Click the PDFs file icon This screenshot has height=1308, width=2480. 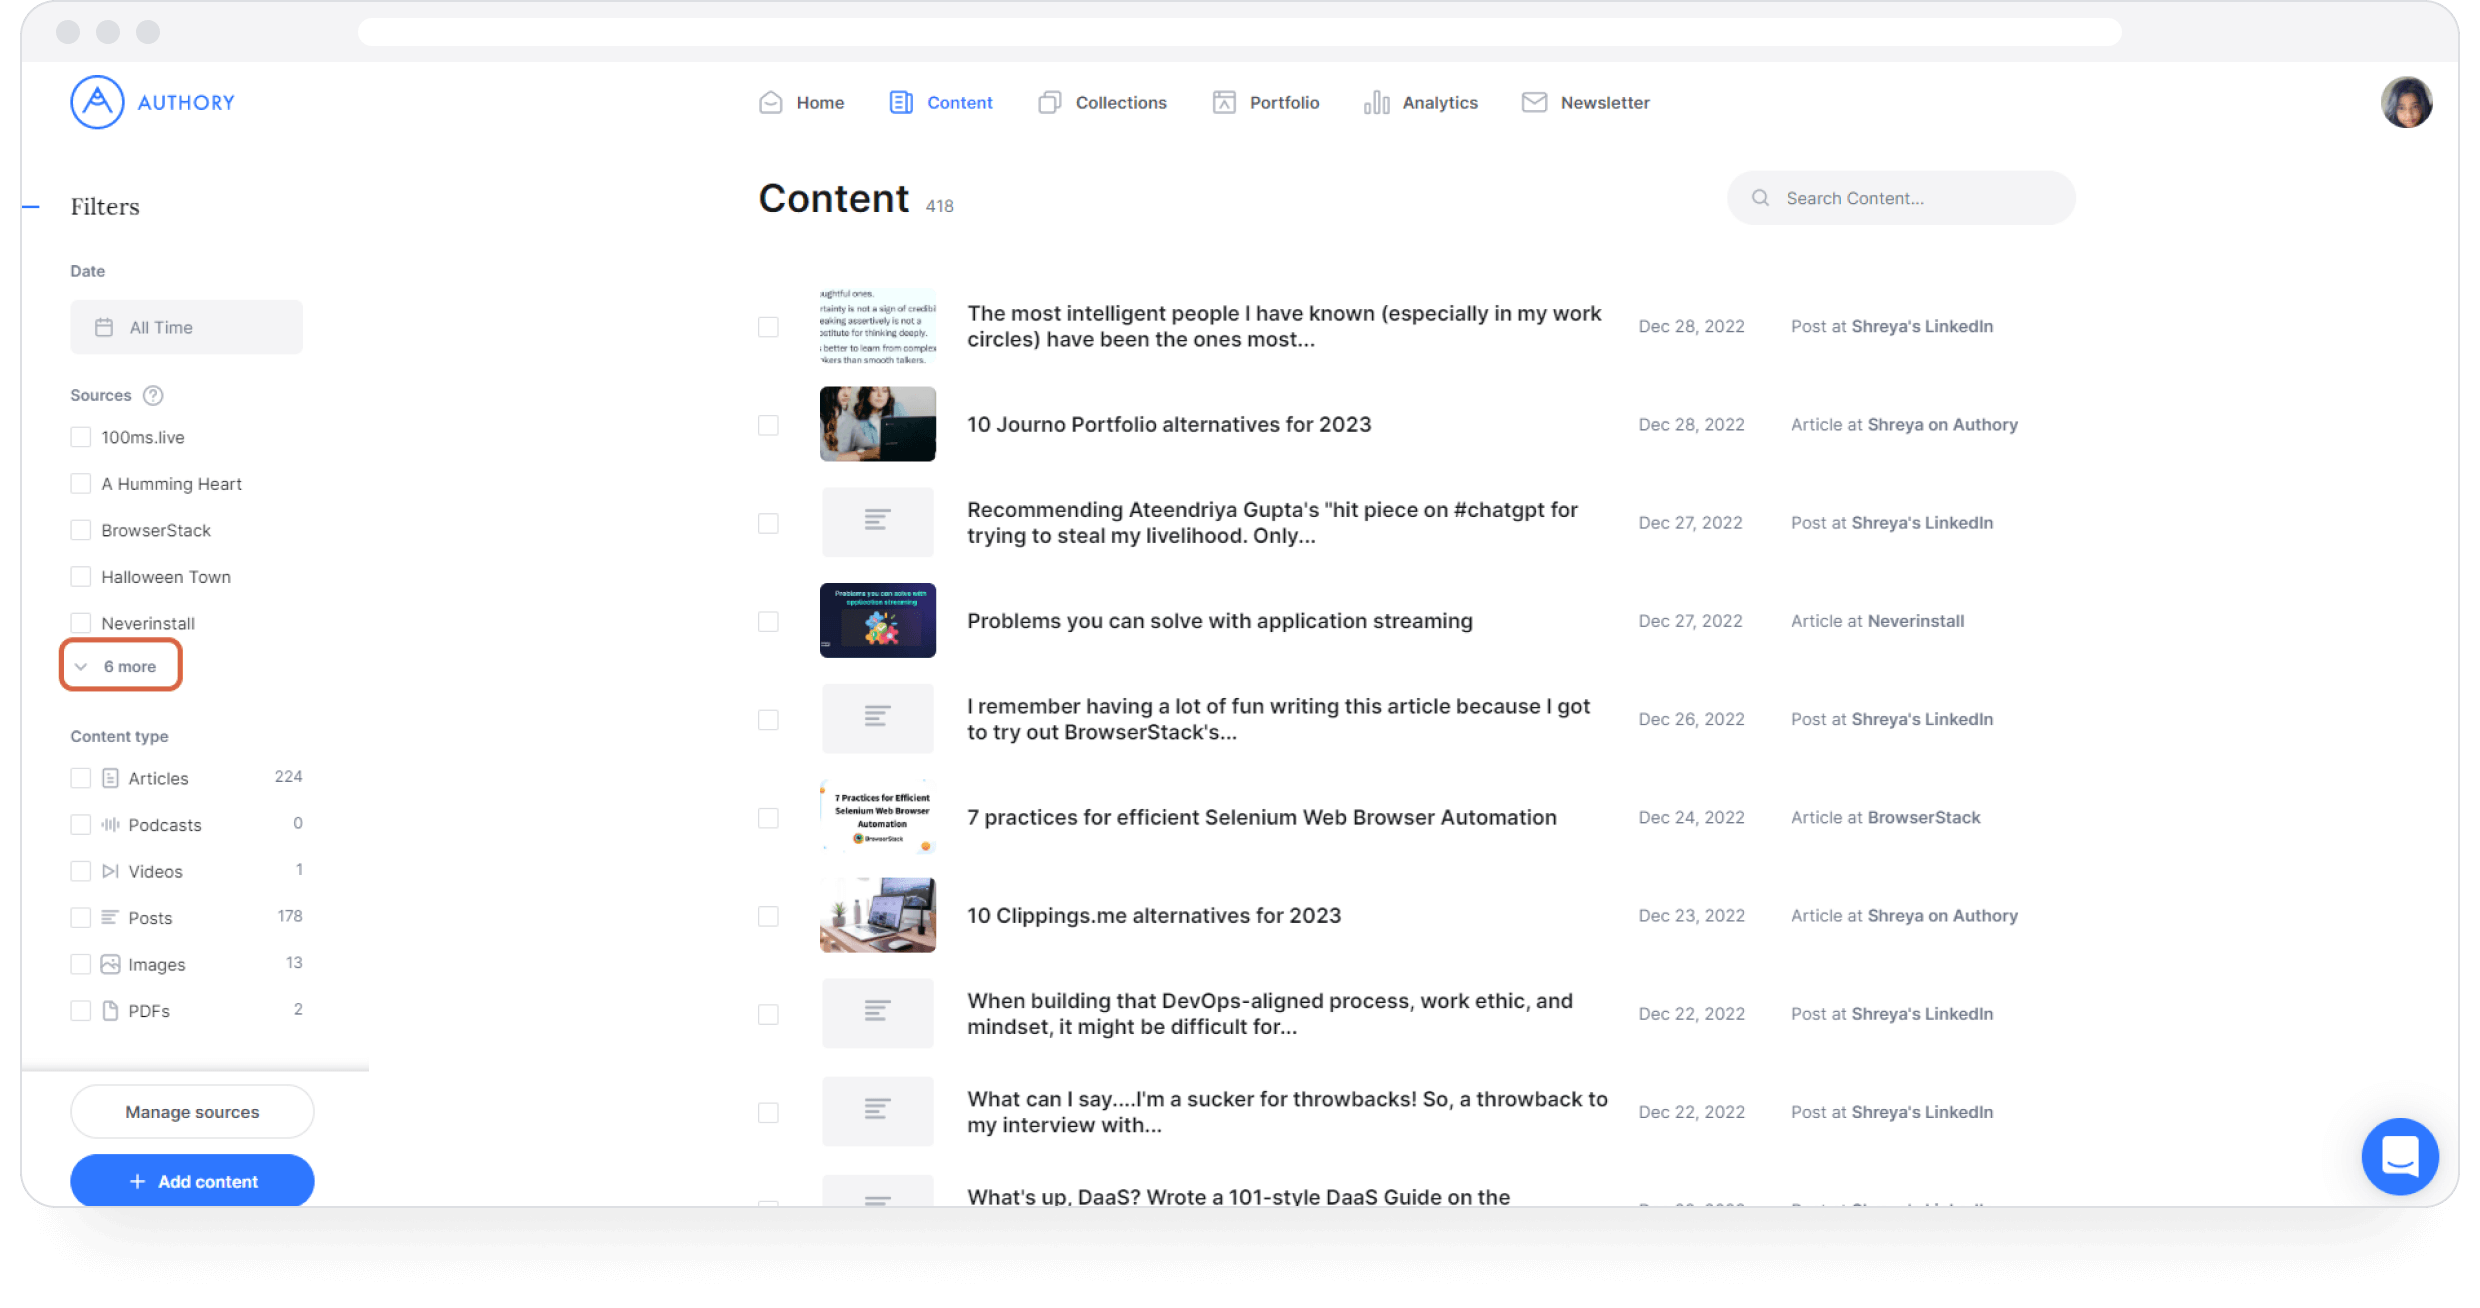click(x=110, y=1011)
